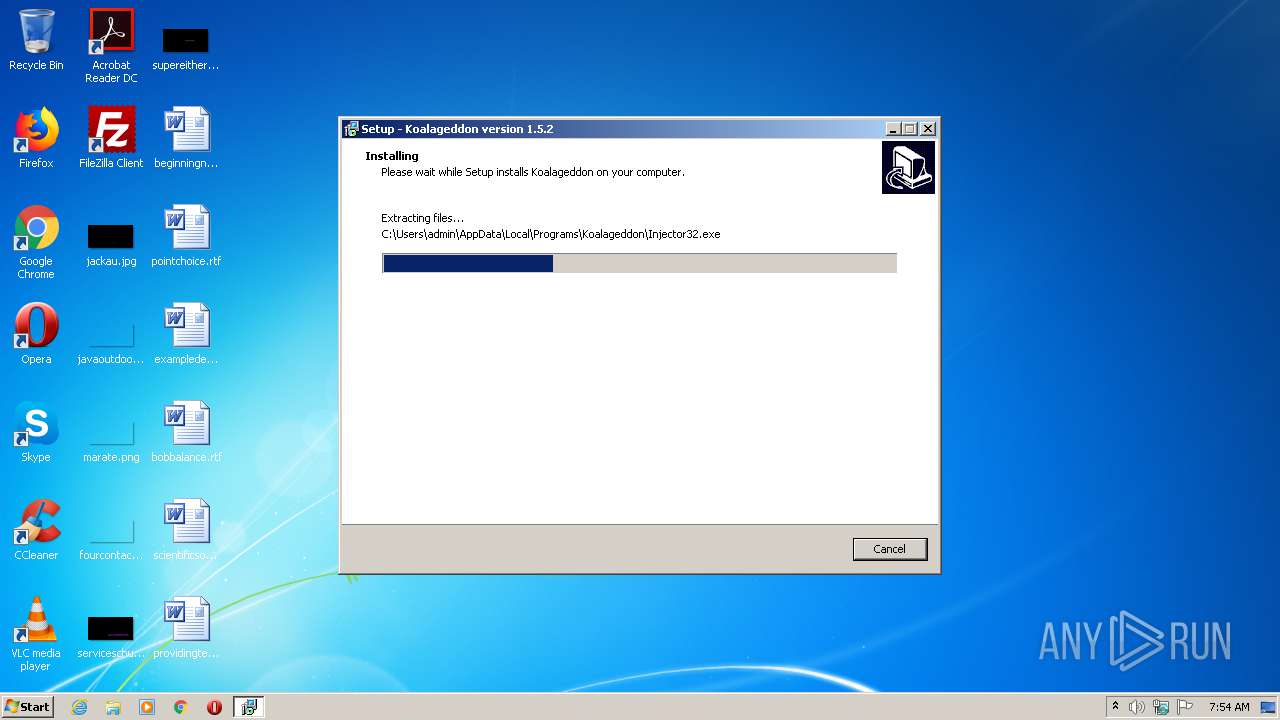This screenshot has height=720, width=1280.
Task: Open Windows Explorer from the taskbar
Action: coord(113,707)
